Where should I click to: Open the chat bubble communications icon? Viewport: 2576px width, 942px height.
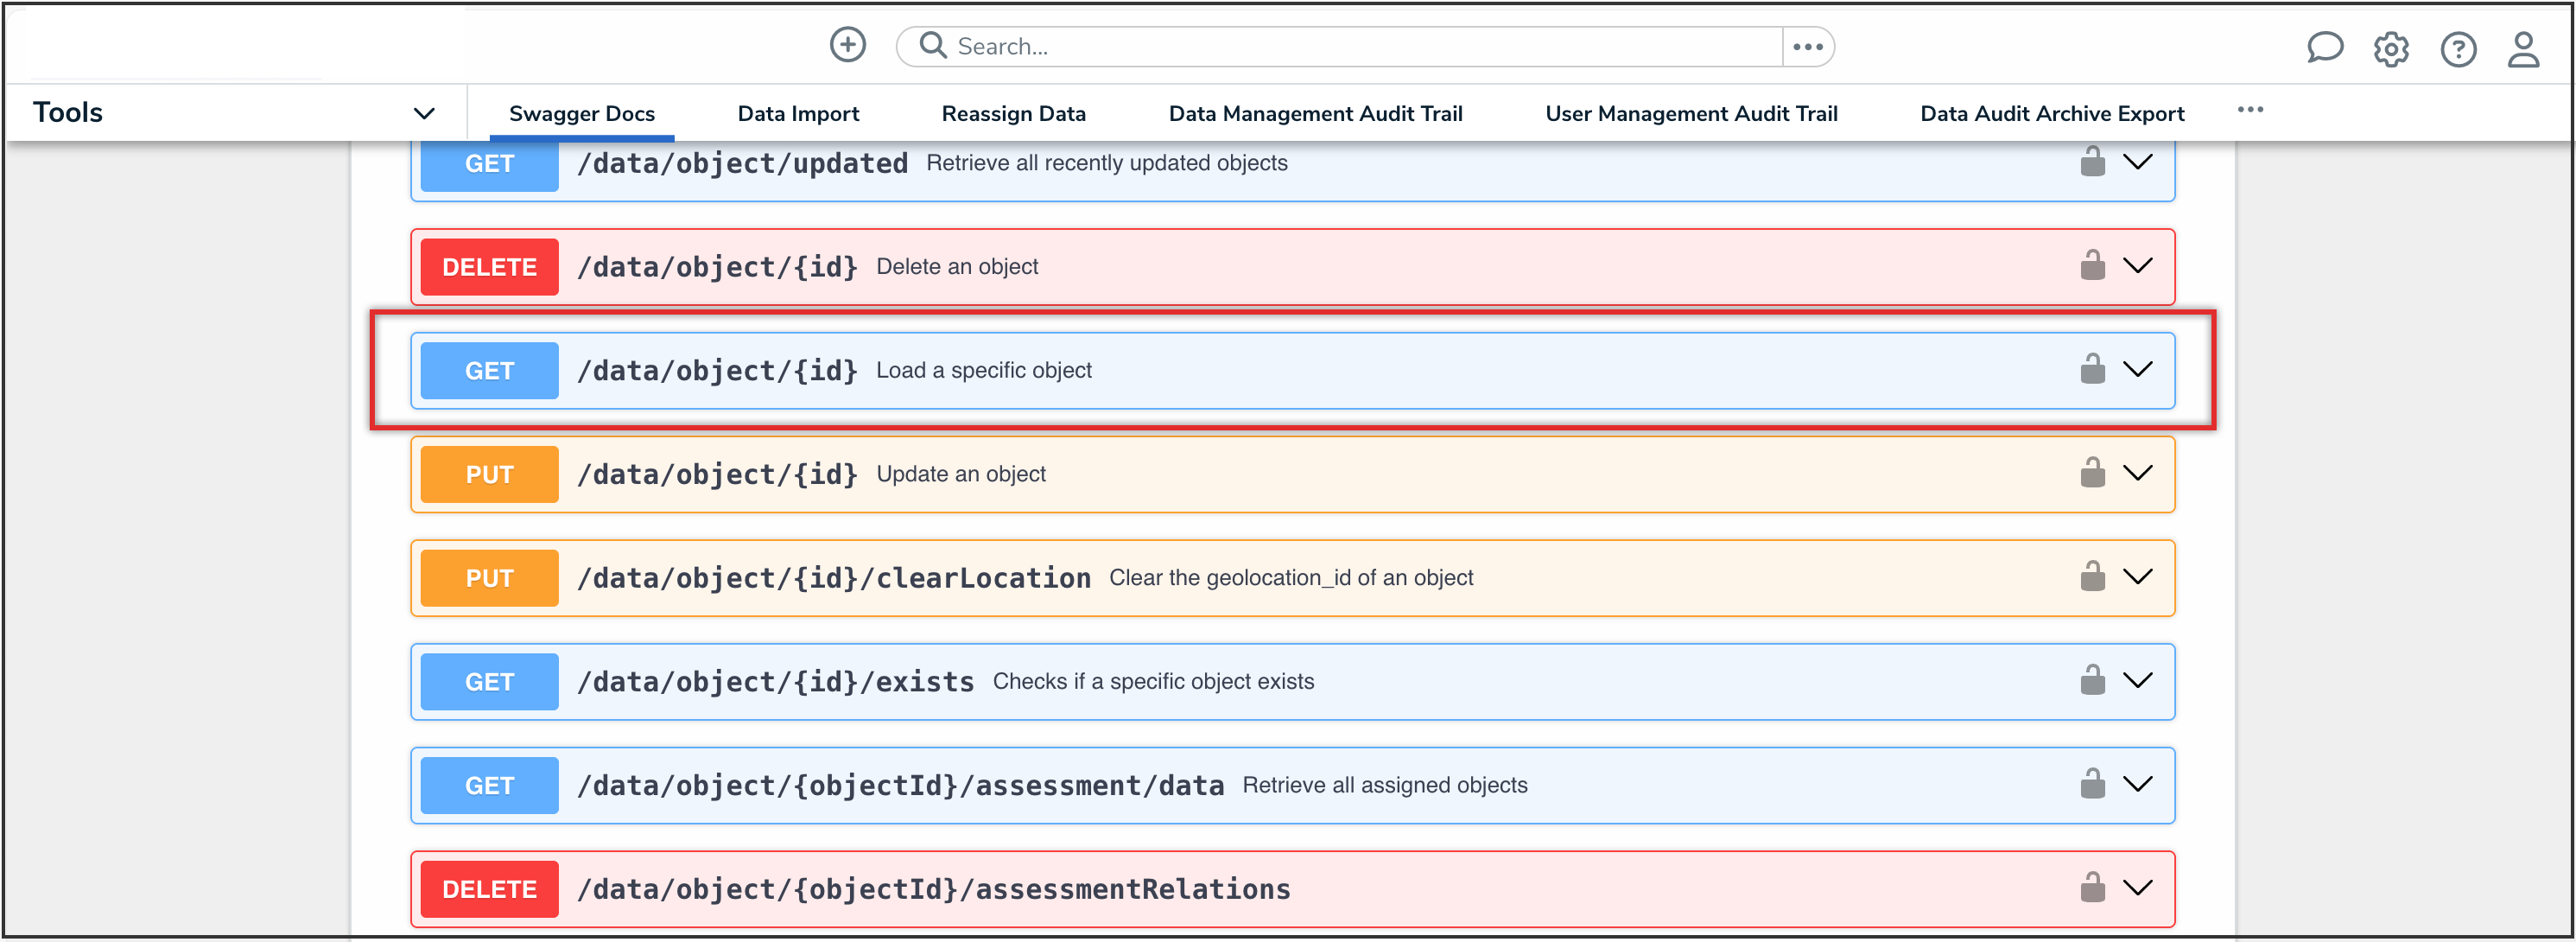pyautogui.click(x=2323, y=47)
